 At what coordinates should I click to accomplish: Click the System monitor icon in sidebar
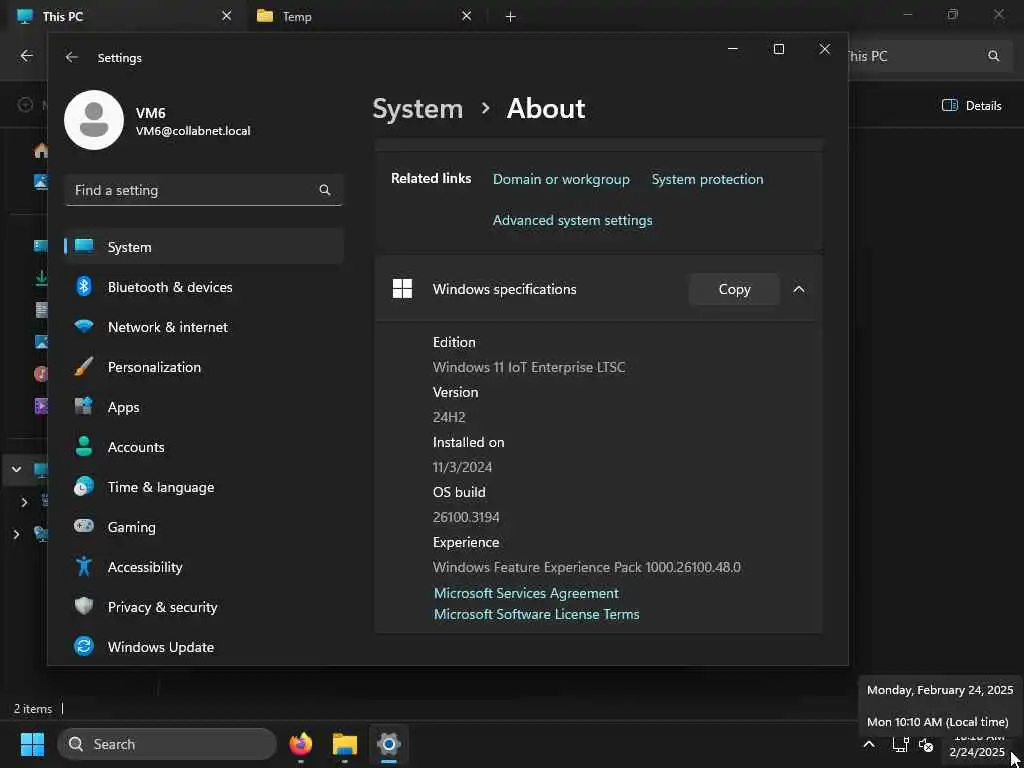[84, 246]
